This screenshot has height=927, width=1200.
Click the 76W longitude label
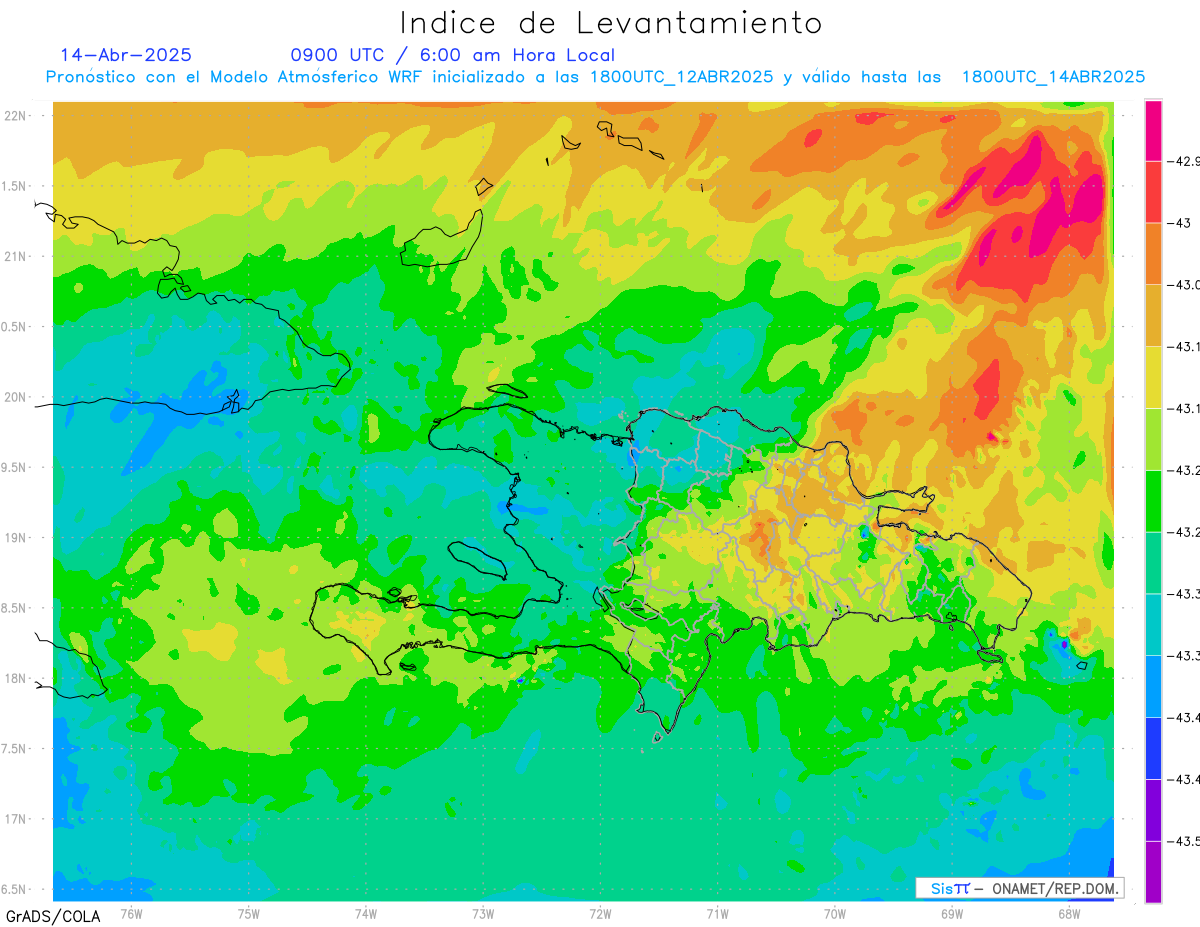point(131,914)
